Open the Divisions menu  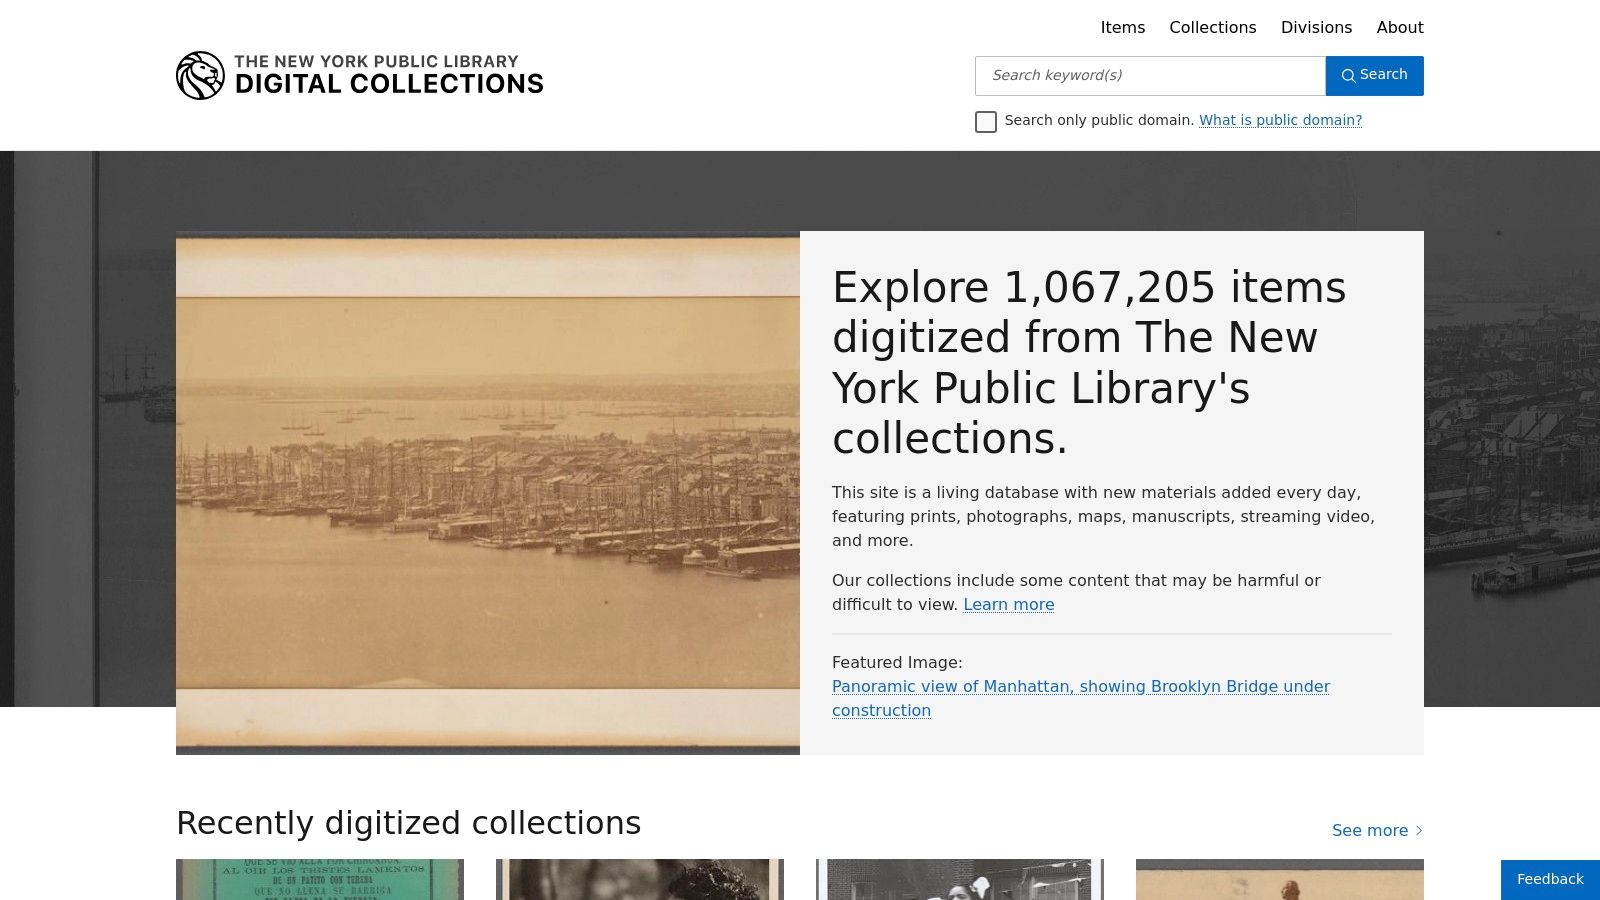1316,27
